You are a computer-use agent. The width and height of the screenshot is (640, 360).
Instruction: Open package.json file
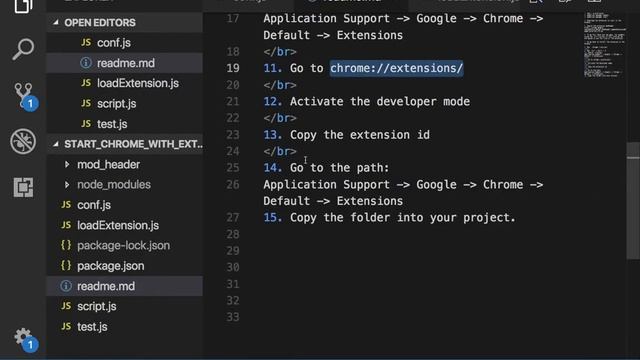point(124,266)
